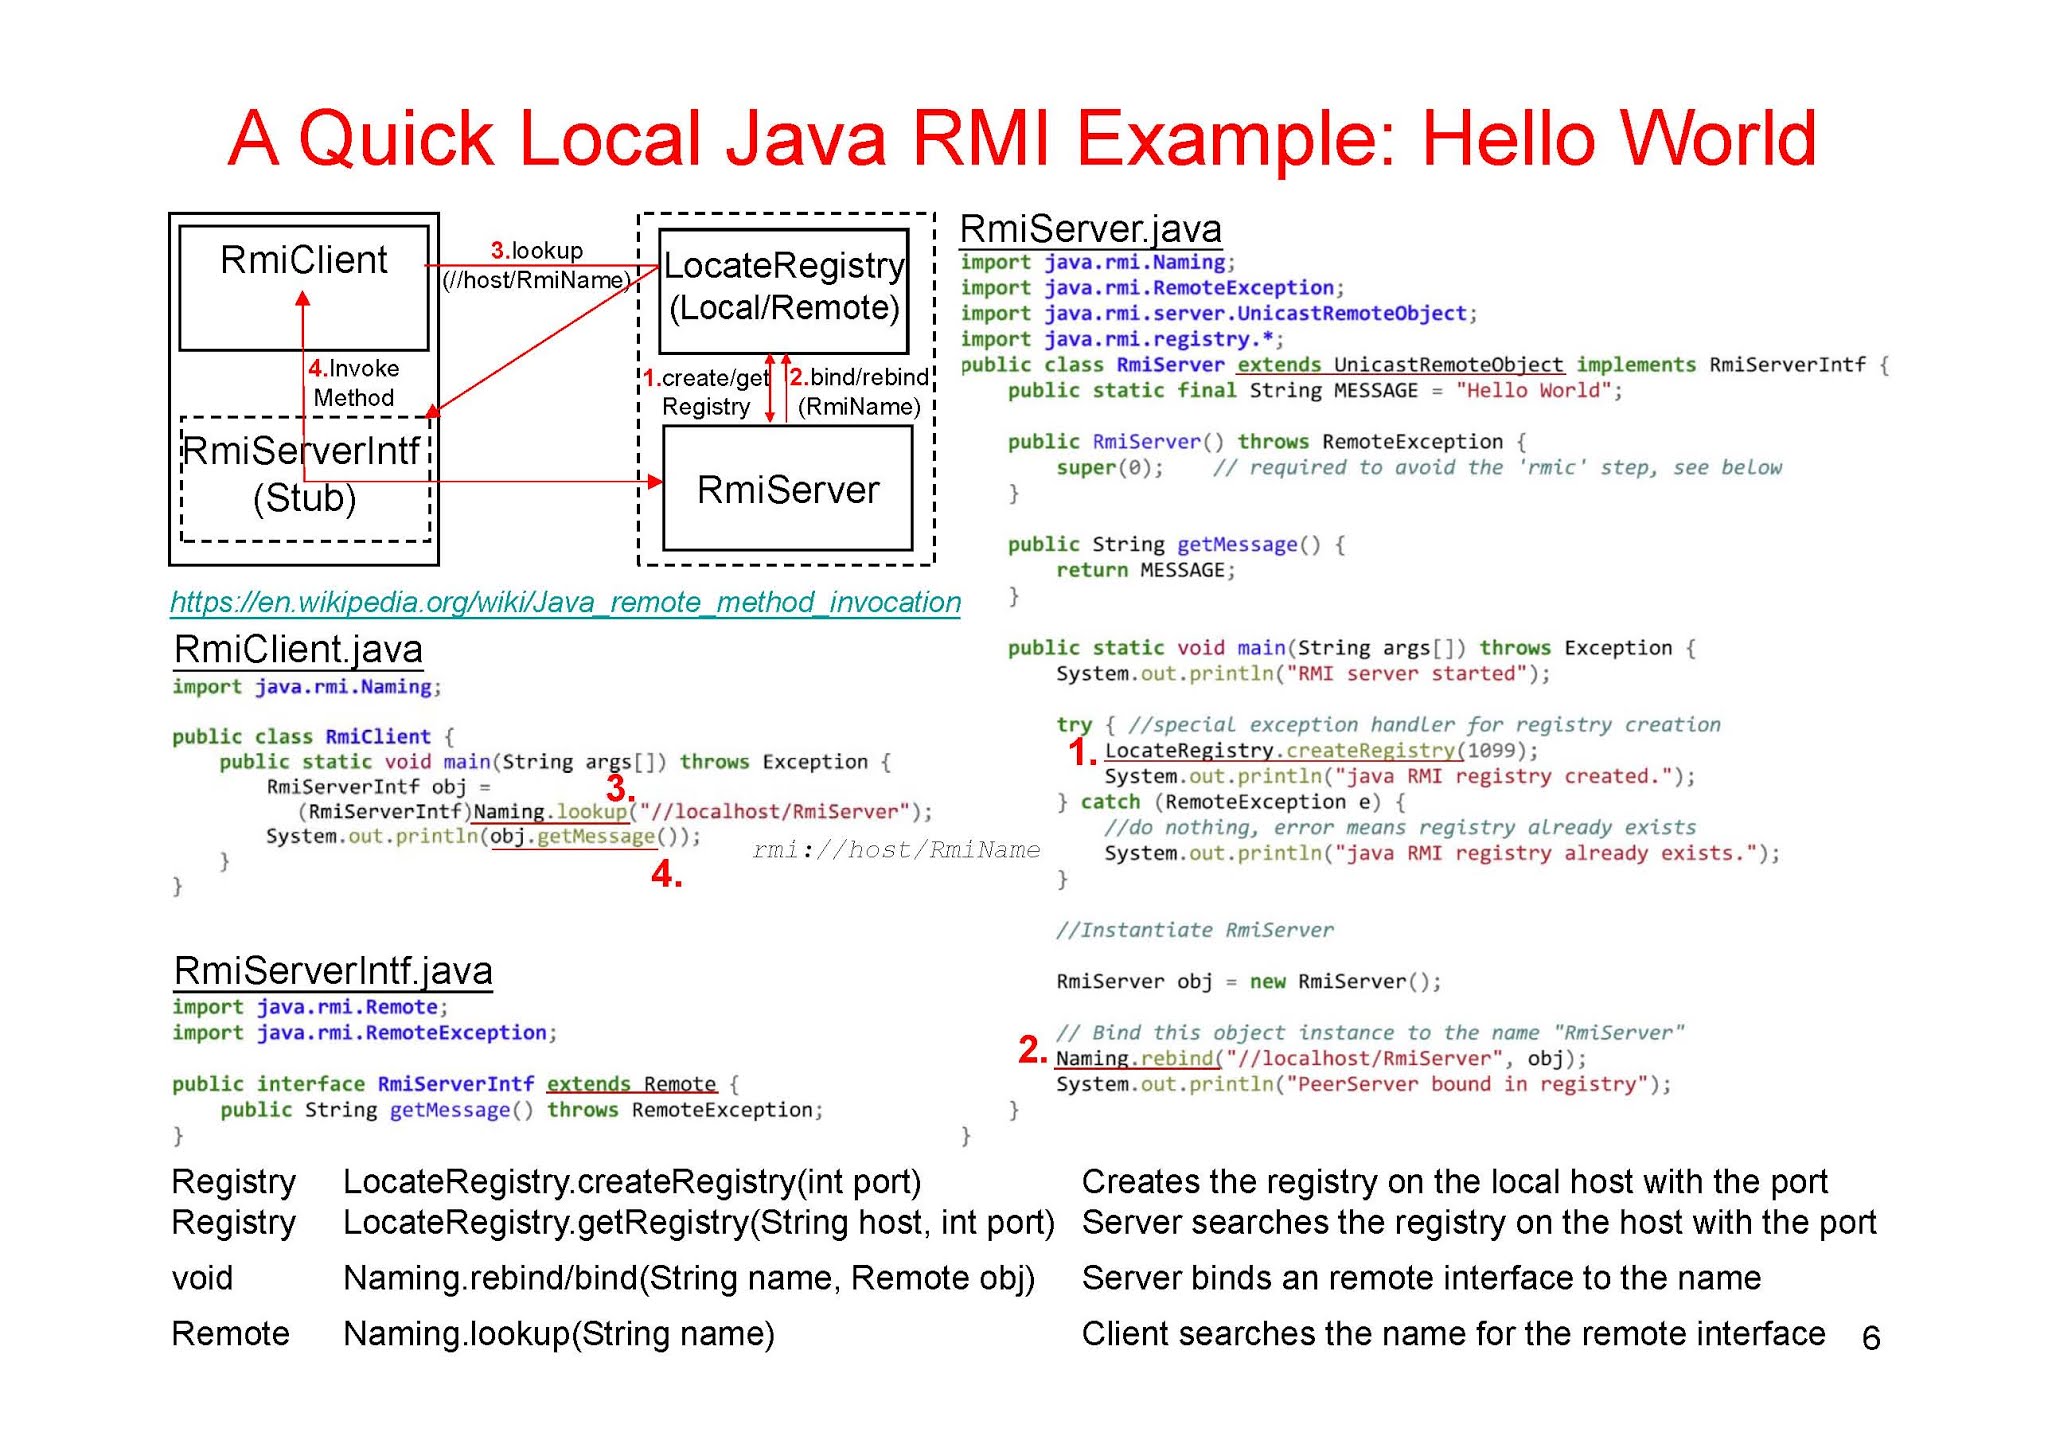Screen dimensions: 2048x1448
Task: Click the rmi://host/RmiName annotation text
Action: coord(896,849)
